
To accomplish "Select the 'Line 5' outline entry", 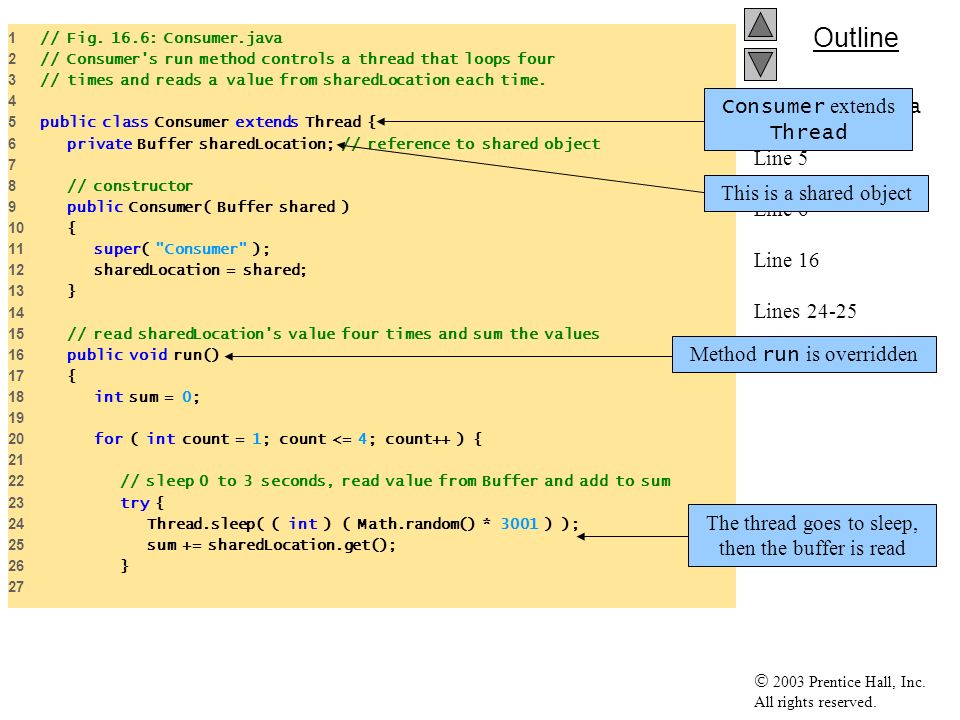I will coord(781,159).
